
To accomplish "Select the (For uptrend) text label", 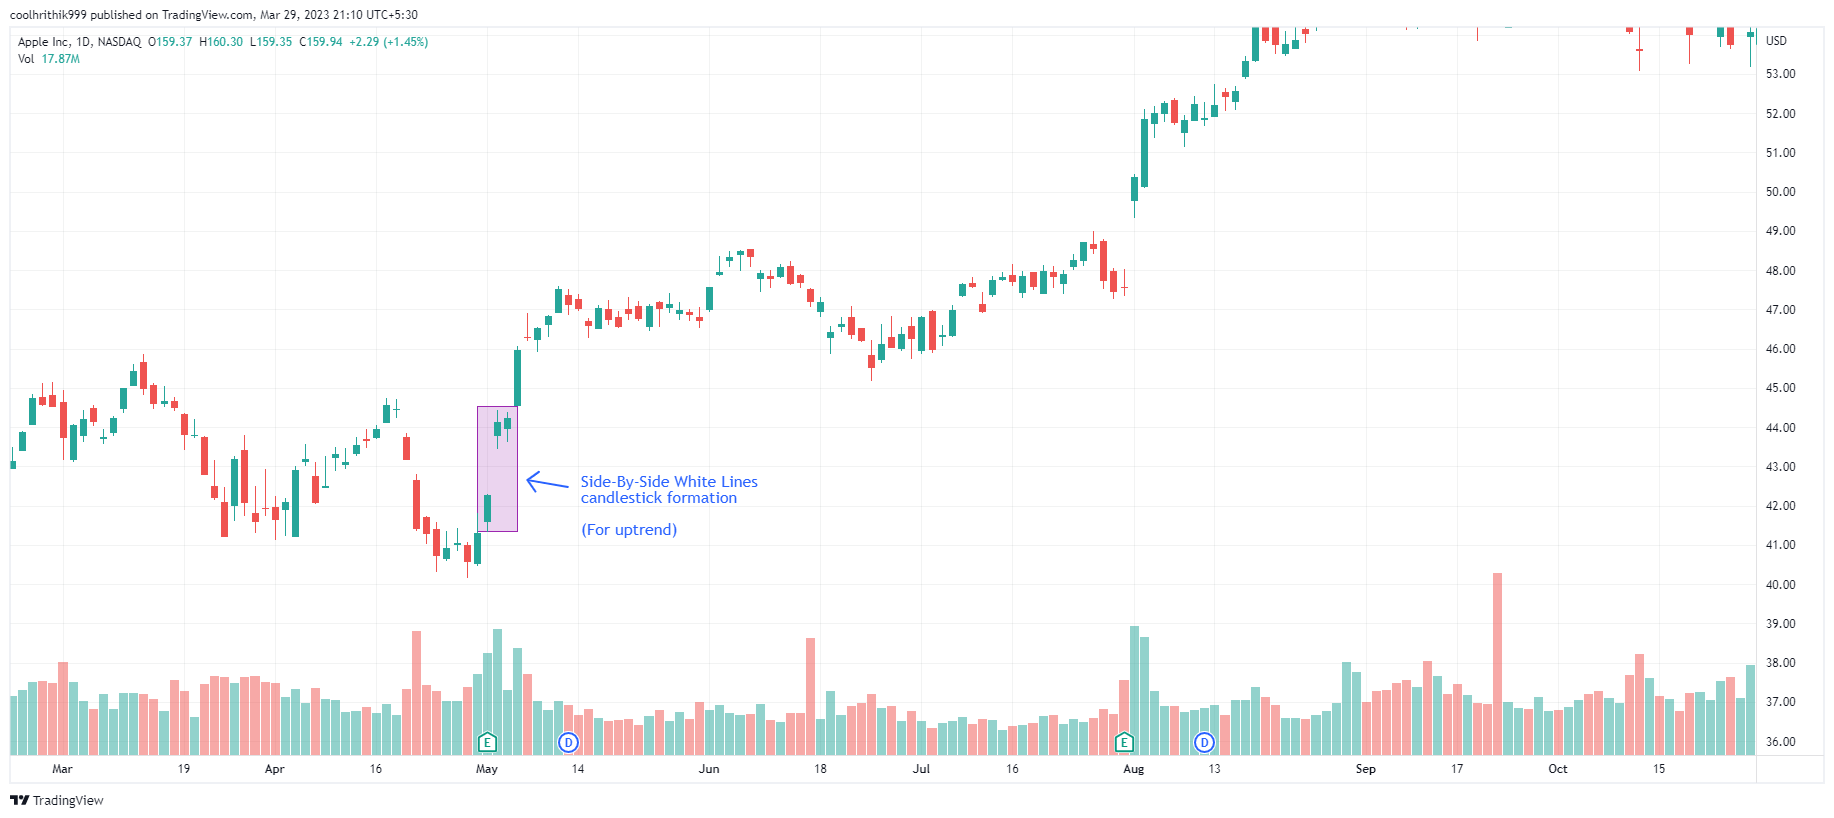I will [x=629, y=530].
